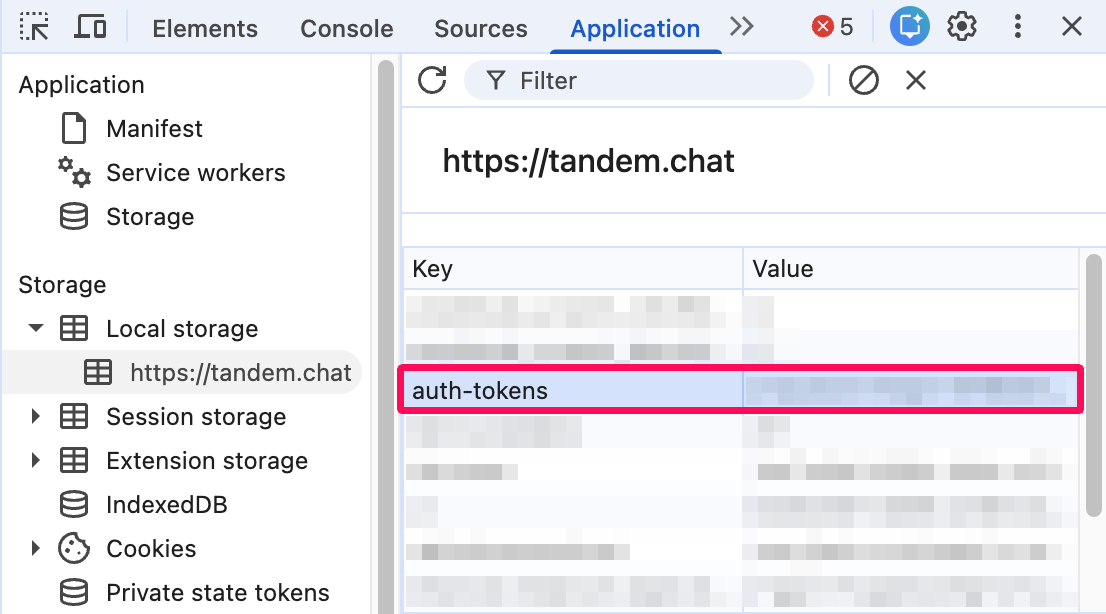
Task: Focus the Filter input field
Action: coord(638,80)
